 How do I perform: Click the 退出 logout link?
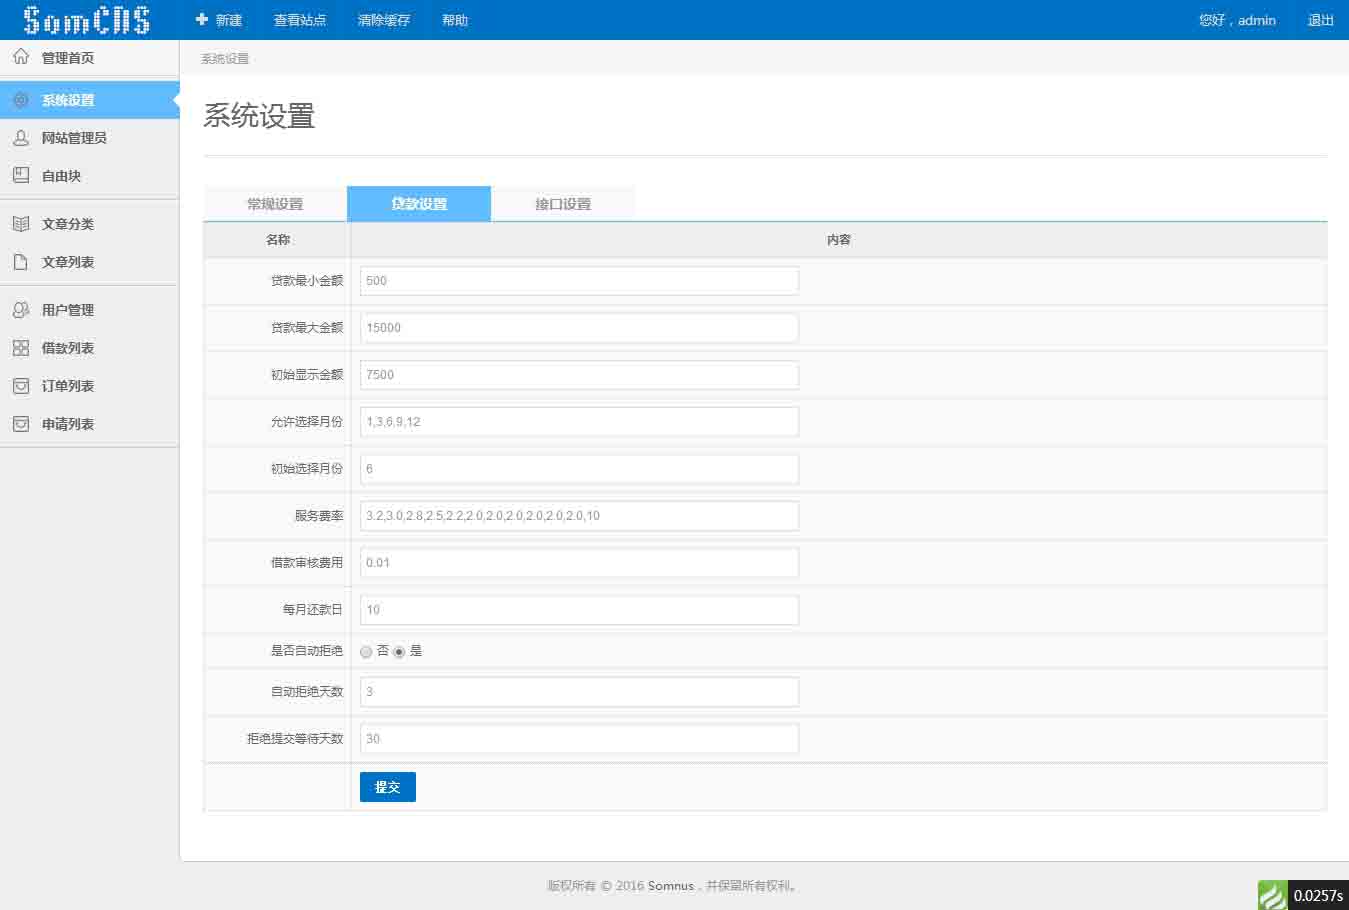pos(1320,20)
